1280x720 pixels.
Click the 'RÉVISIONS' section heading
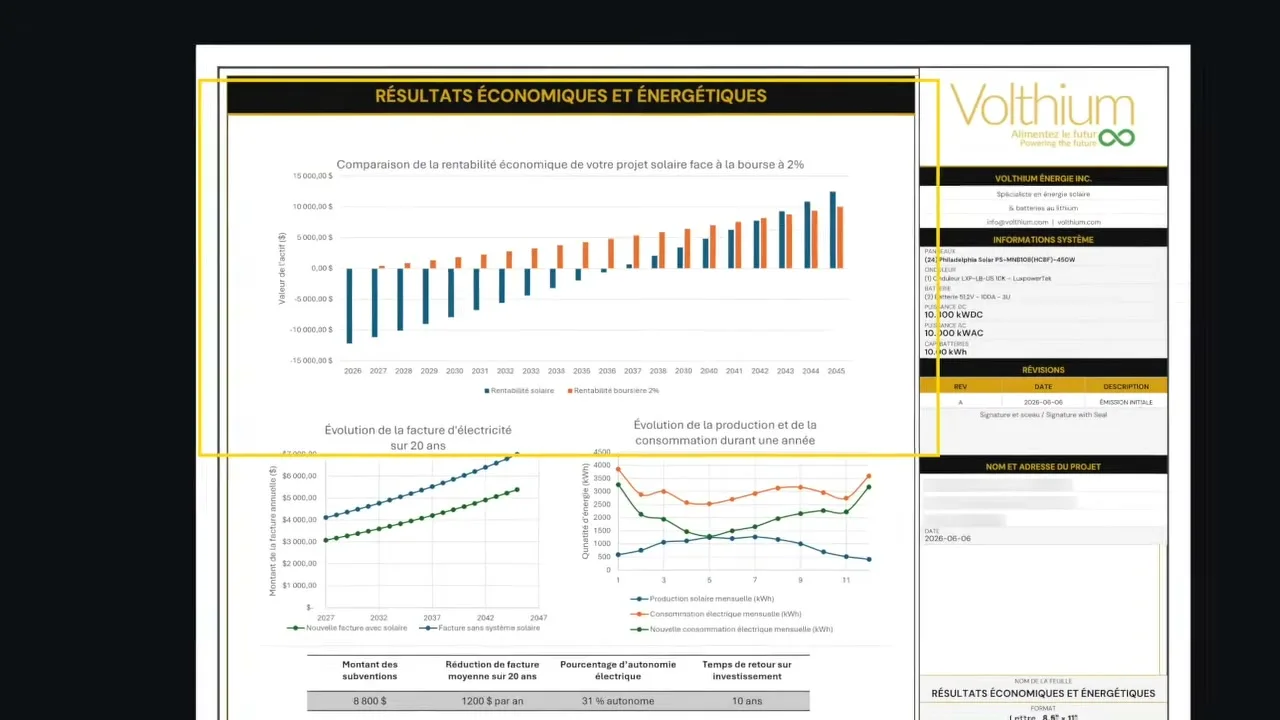[x=1043, y=370]
